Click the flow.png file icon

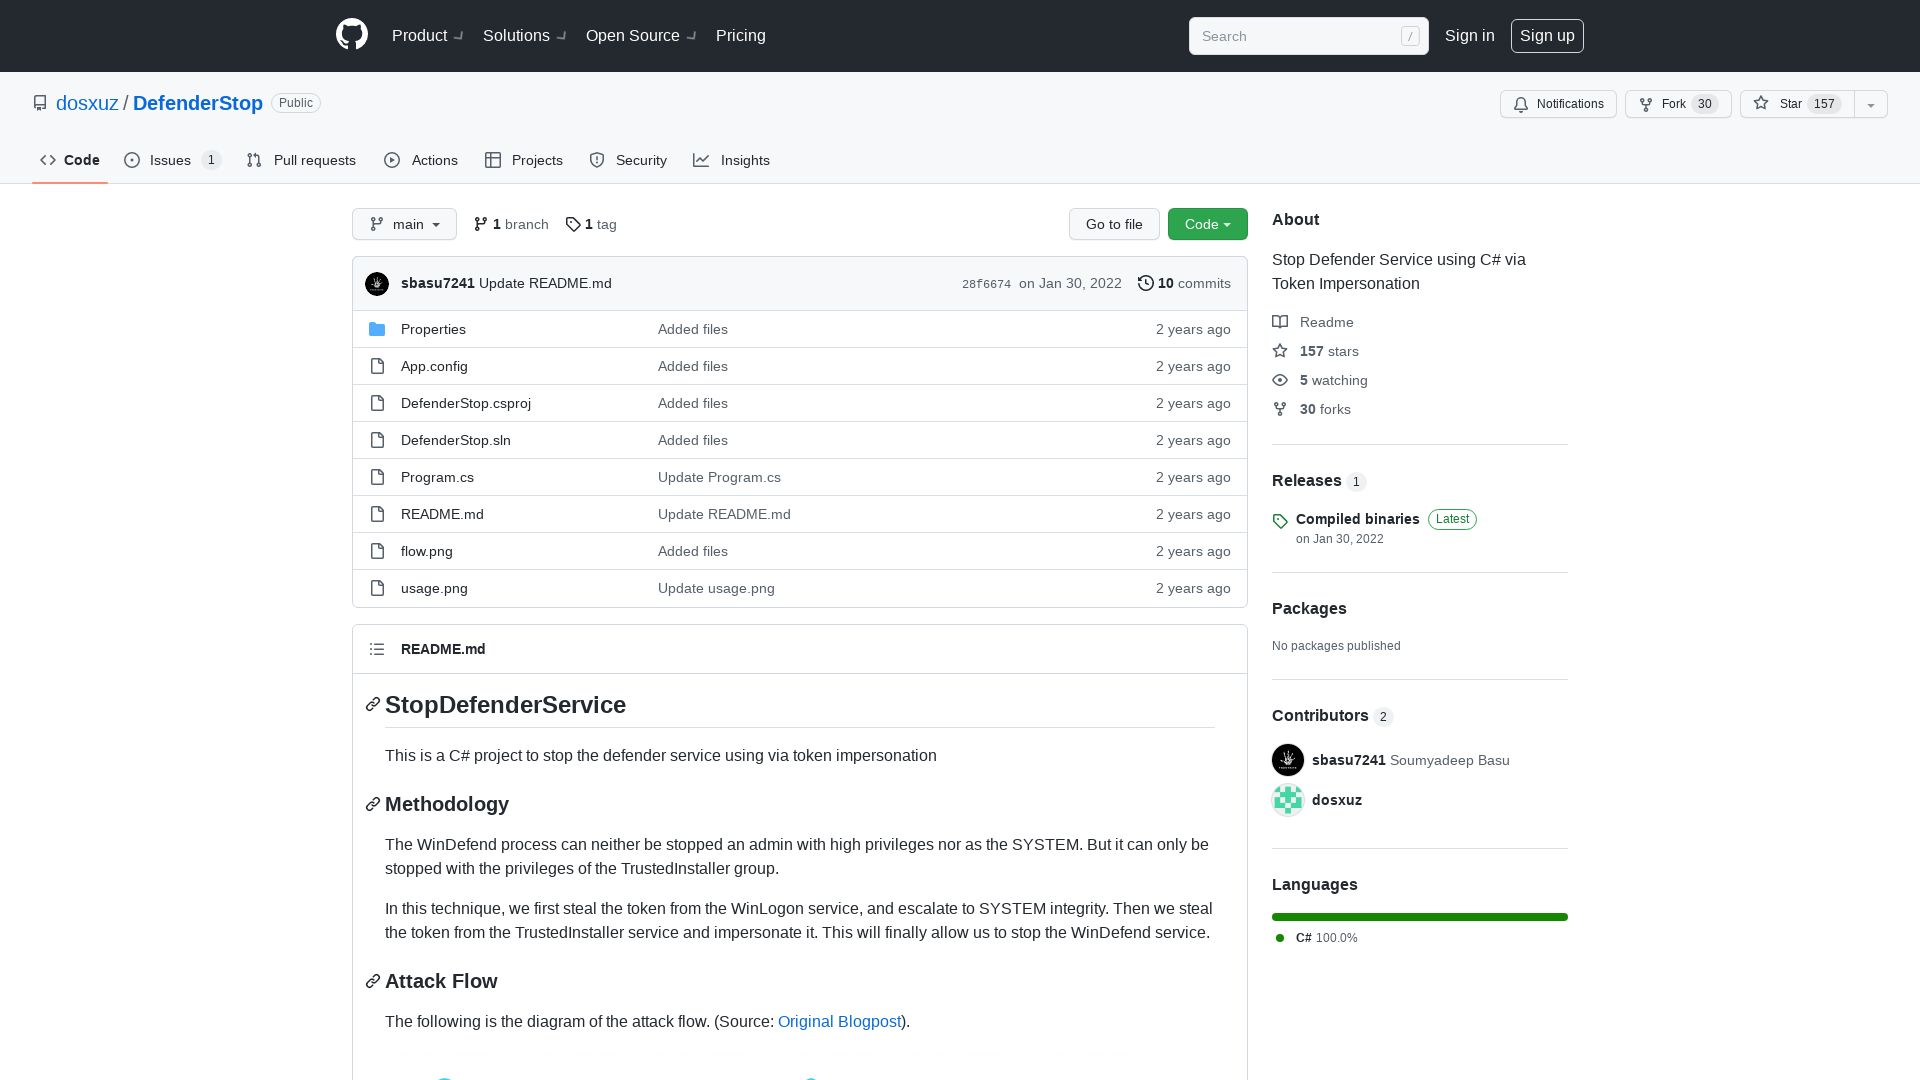(377, 551)
